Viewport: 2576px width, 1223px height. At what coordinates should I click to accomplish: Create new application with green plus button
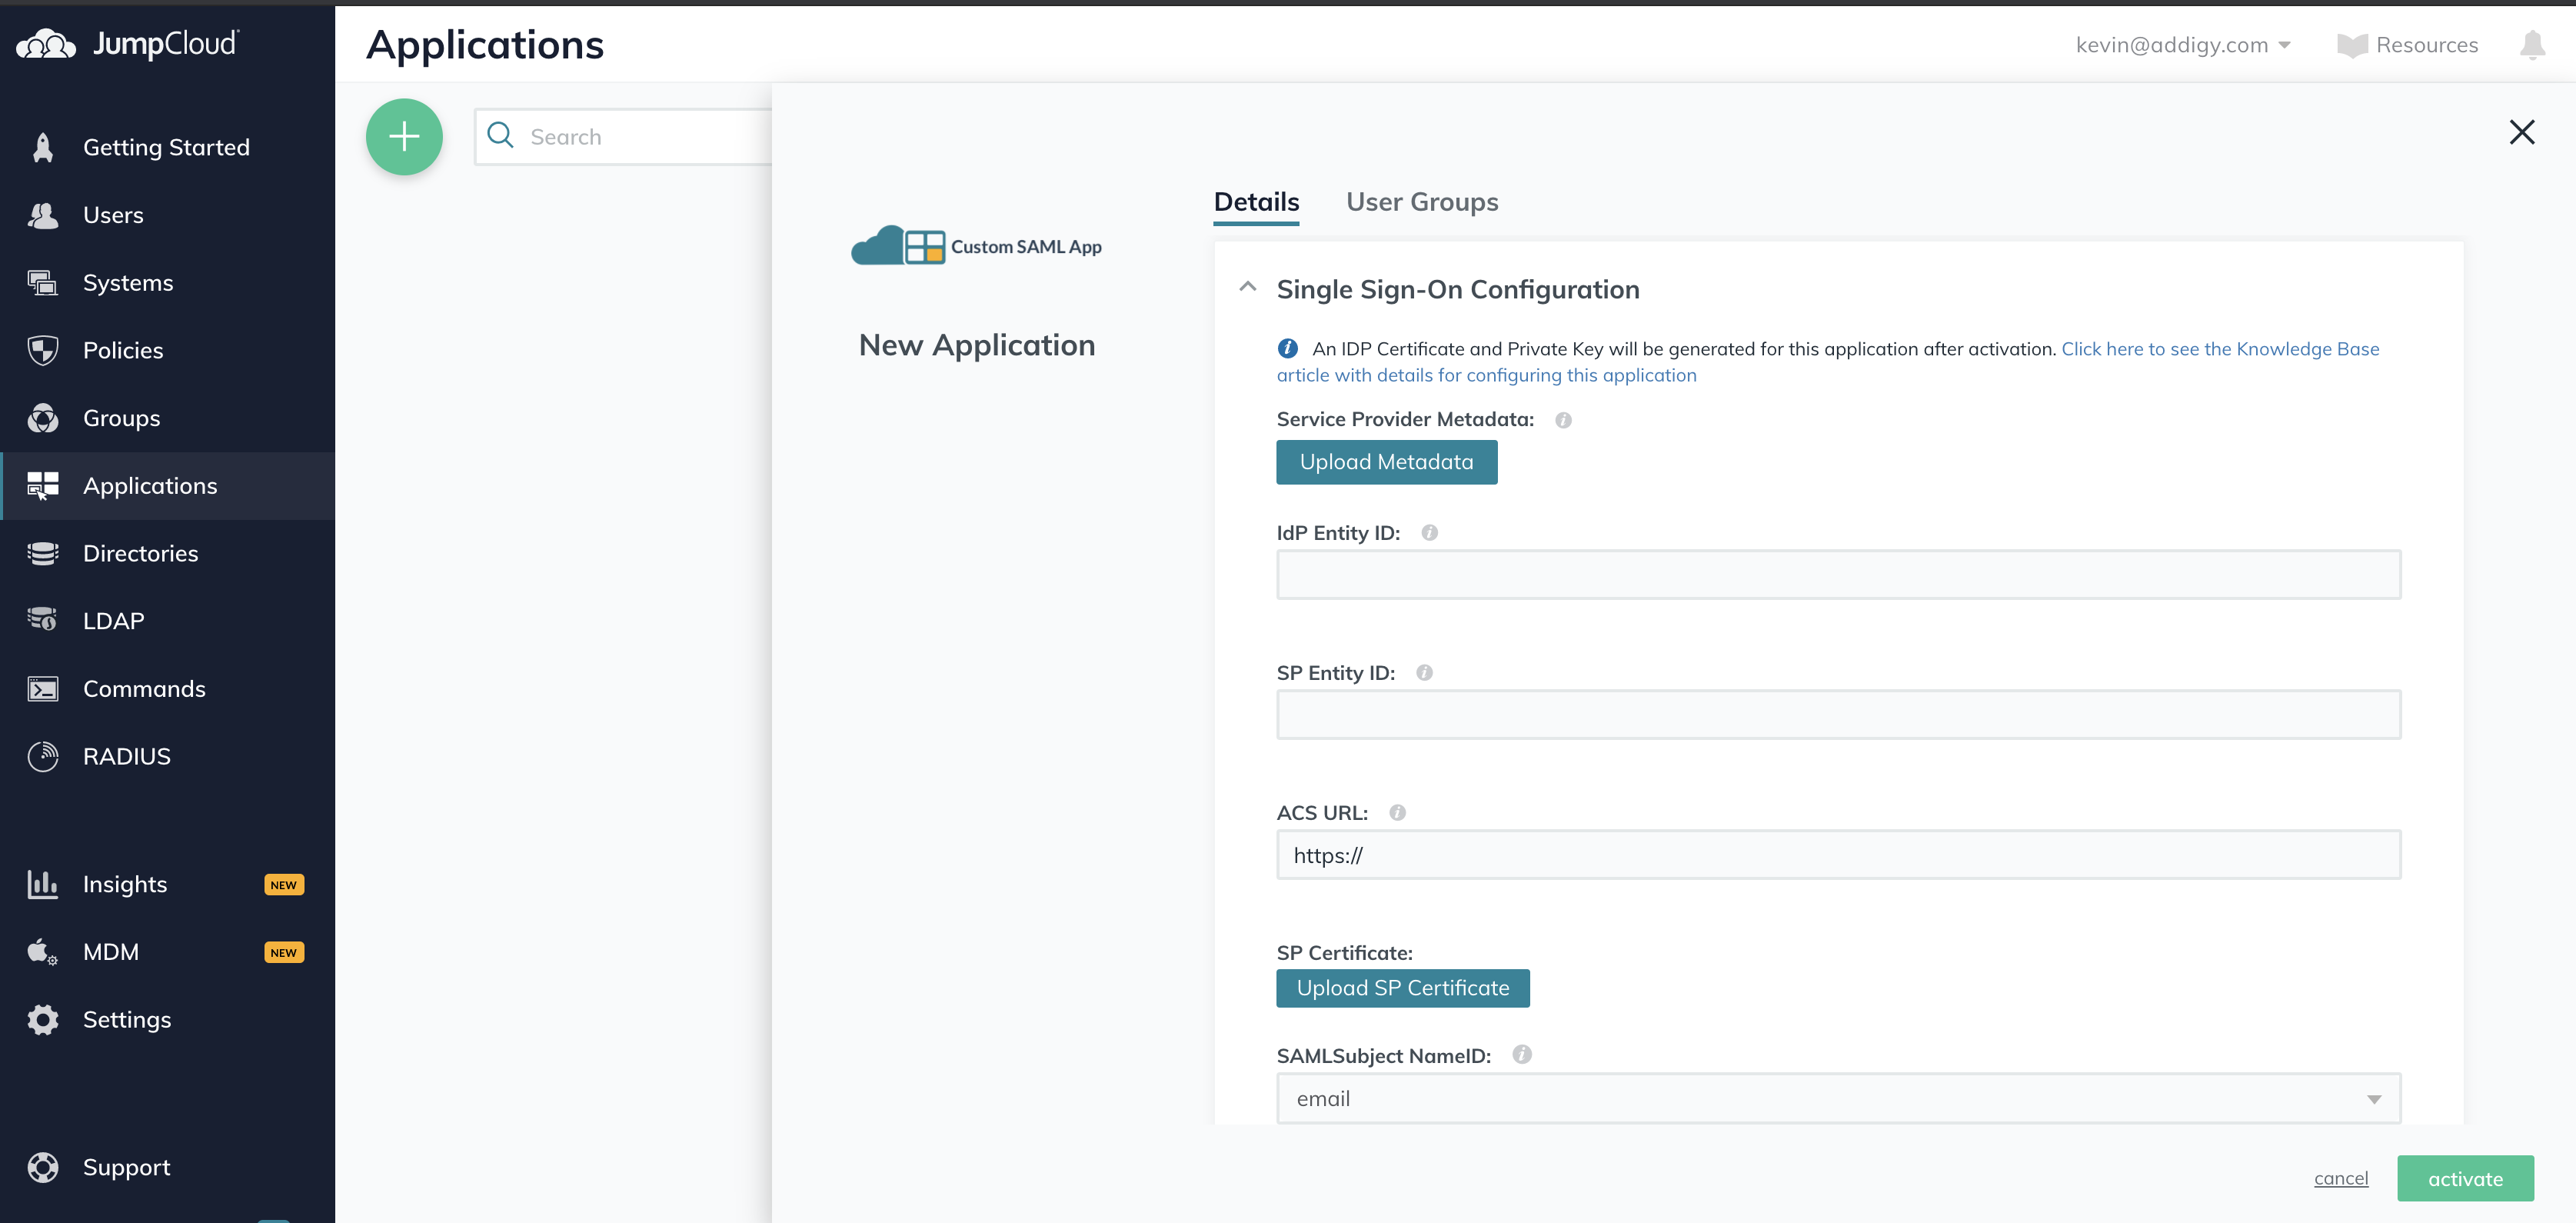pyautogui.click(x=404, y=136)
